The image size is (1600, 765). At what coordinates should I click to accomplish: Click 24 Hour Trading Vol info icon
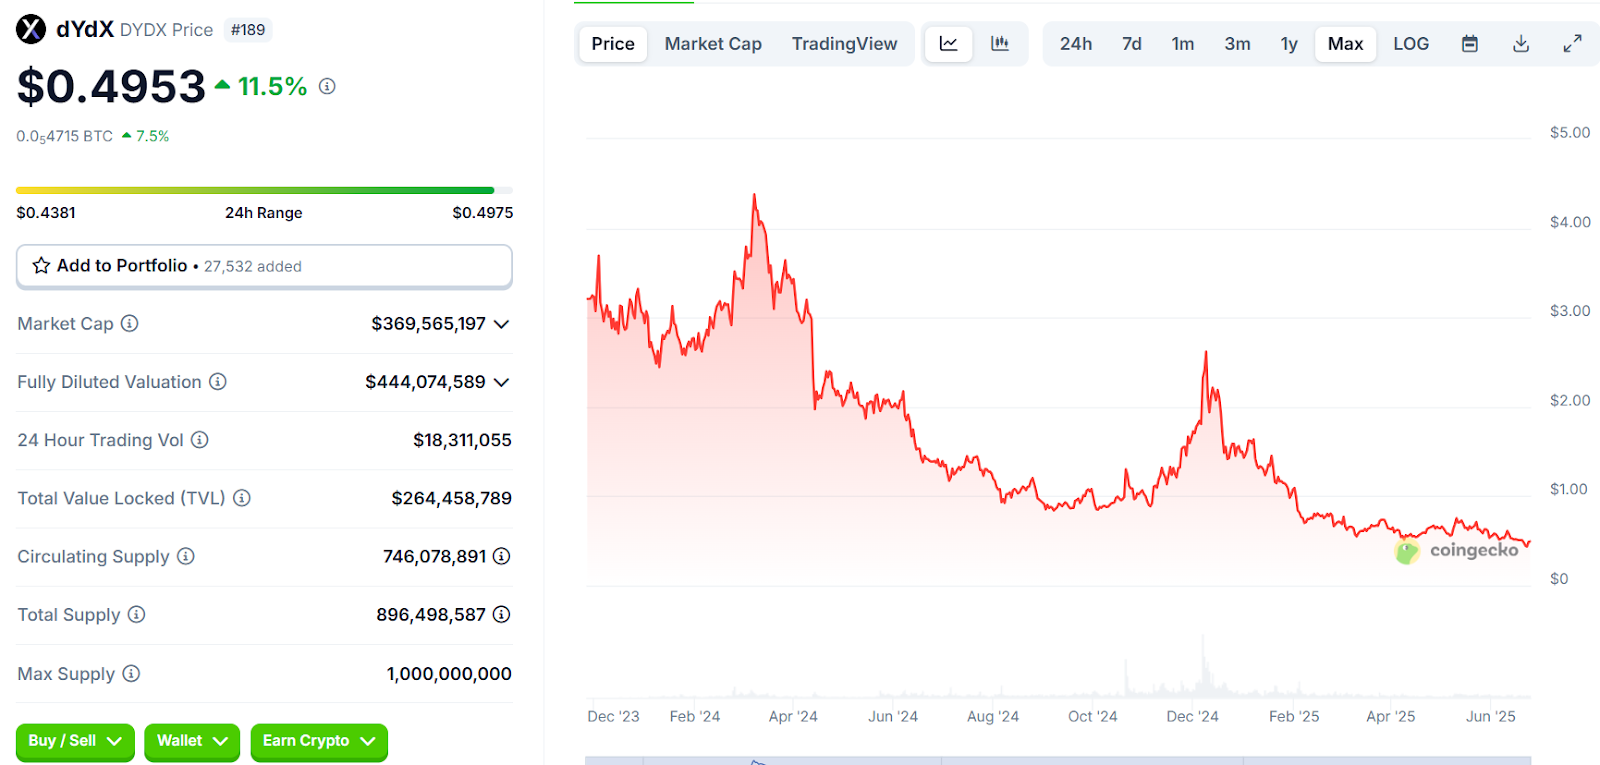click(200, 439)
